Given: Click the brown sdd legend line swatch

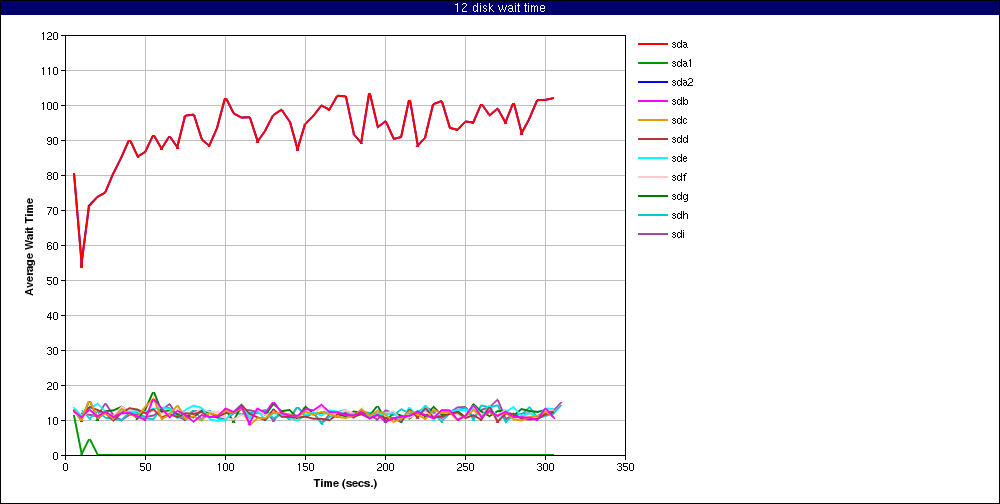Looking at the screenshot, I should (652, 139).
